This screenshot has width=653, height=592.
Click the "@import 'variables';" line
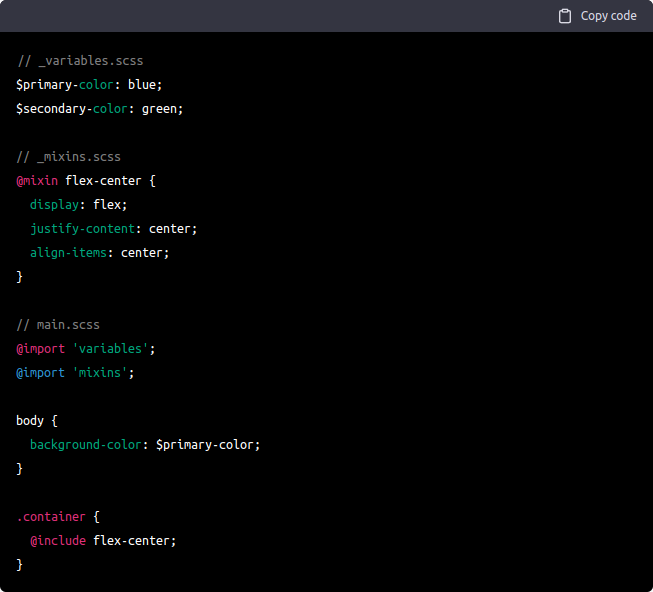tap(86, 349)
